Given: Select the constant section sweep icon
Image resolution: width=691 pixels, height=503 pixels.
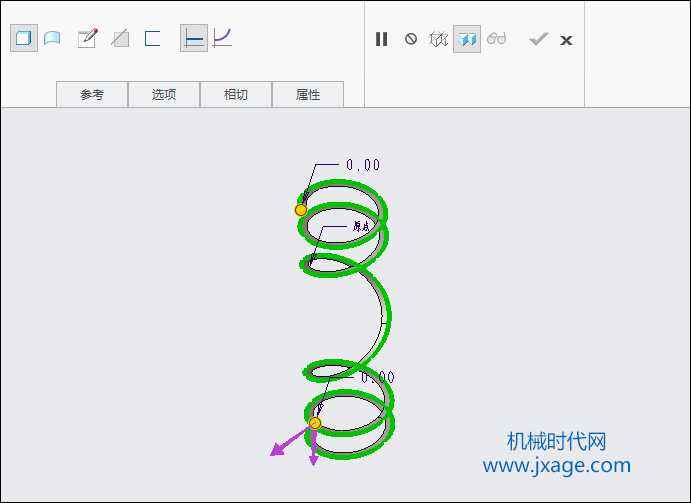Looking at the screenshot, I should 194,38.
